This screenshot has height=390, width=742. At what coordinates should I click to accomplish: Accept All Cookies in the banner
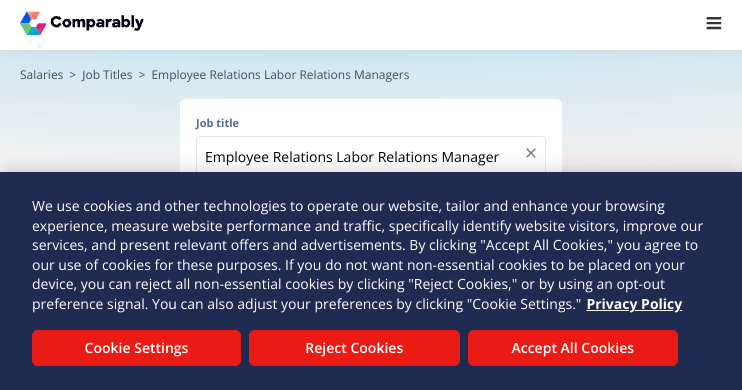[573, 348]
